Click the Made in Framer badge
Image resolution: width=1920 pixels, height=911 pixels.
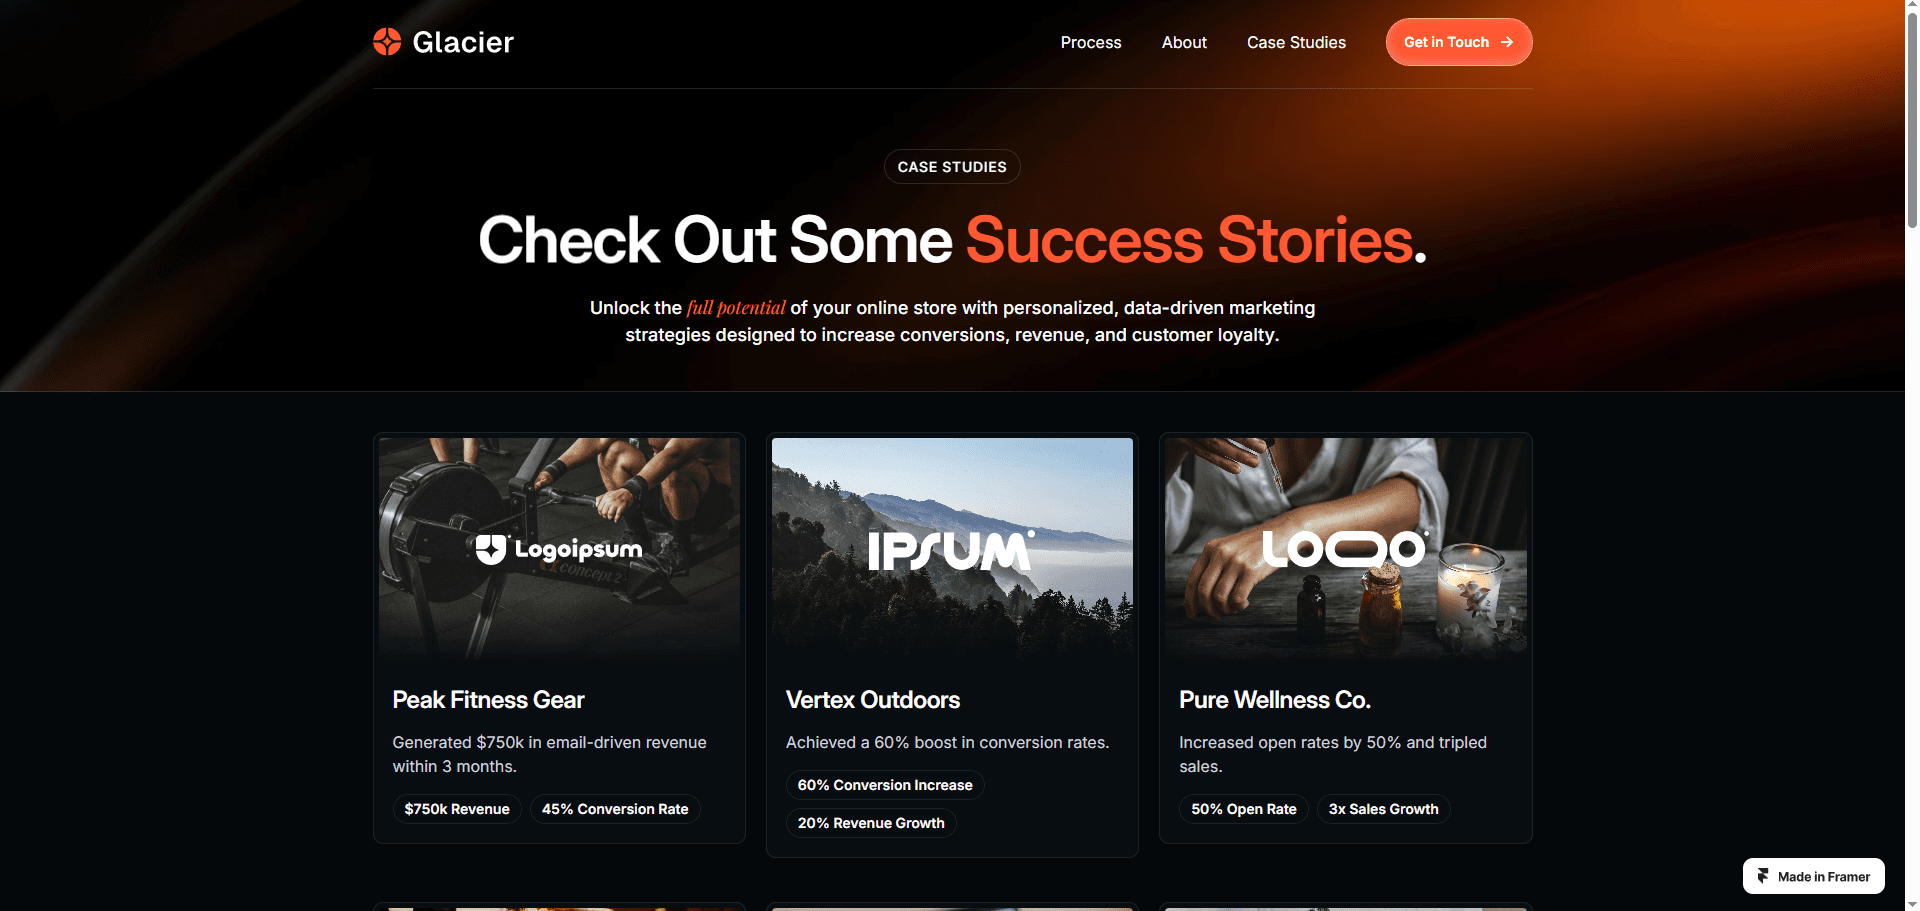(x=1814, y=876)
